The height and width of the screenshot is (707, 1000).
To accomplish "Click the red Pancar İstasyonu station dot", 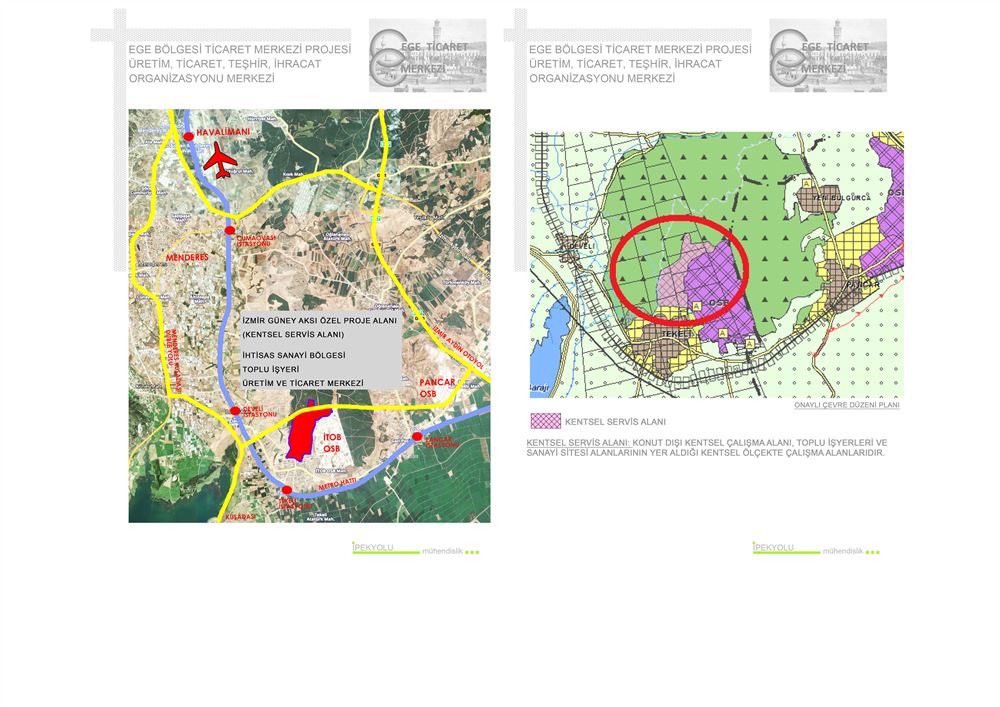I will click(417, 437).
